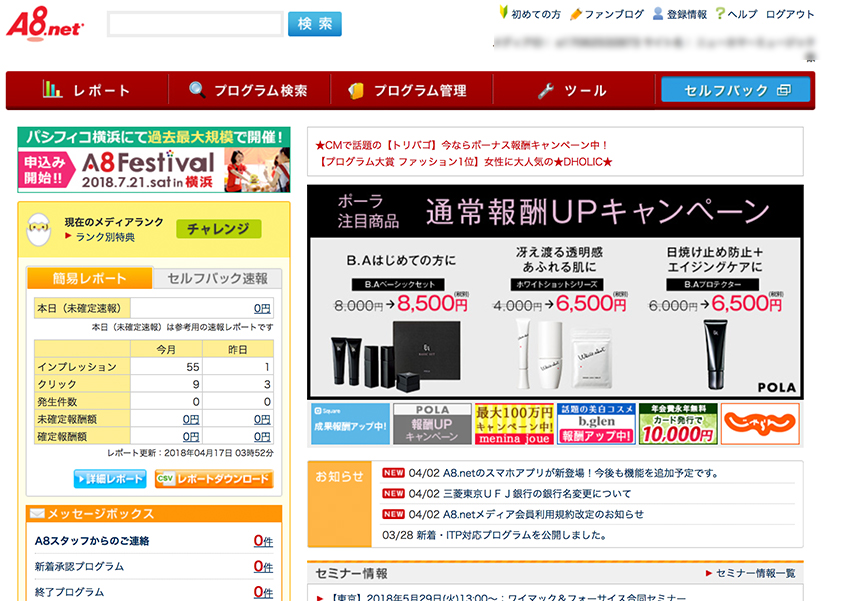Click the menina joue 最大100万円 banner

[514, 424]
